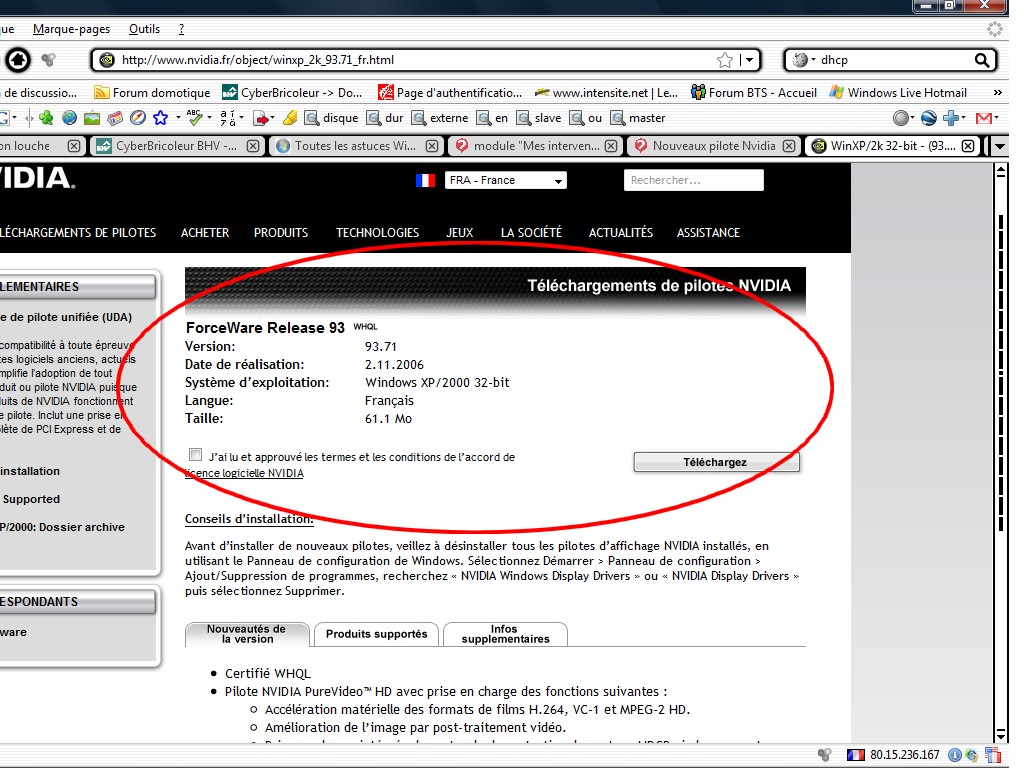Viewport: 1024px width, 768px height.
Task: Click the French flag icon beside IP address
Action: (856, 755)
